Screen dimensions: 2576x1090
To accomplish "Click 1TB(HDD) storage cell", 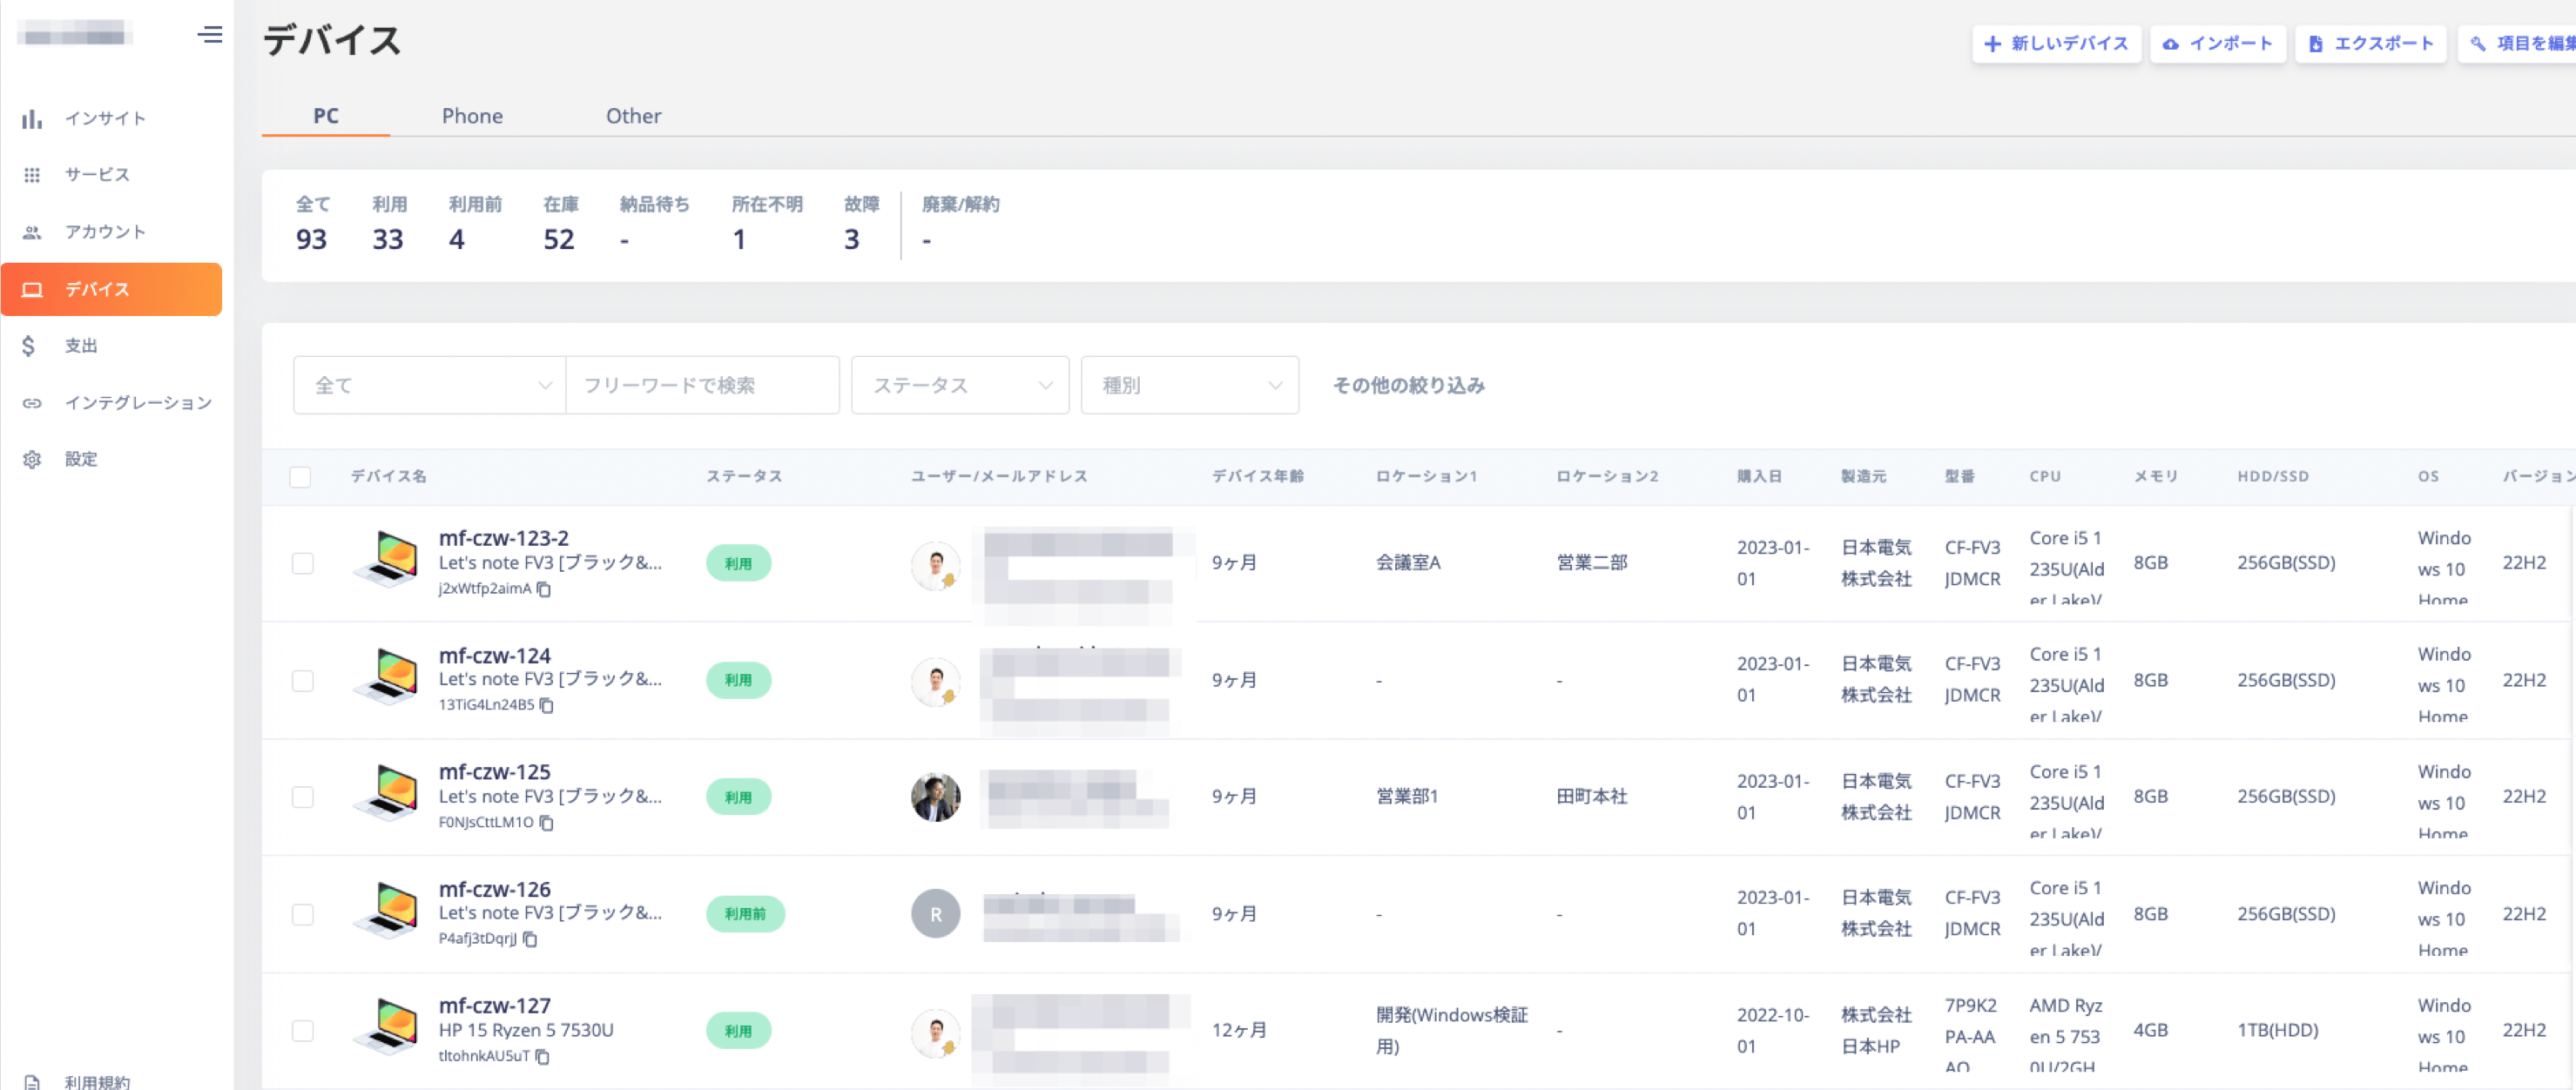I will (2277, 1031).
